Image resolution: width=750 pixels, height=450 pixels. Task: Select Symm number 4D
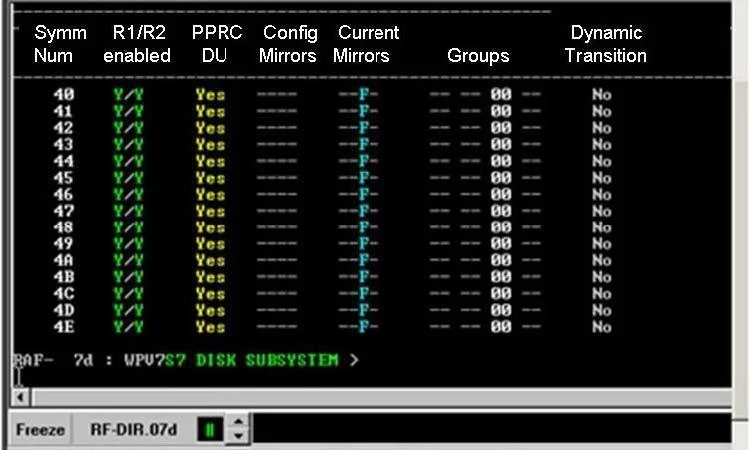(64, 310)
